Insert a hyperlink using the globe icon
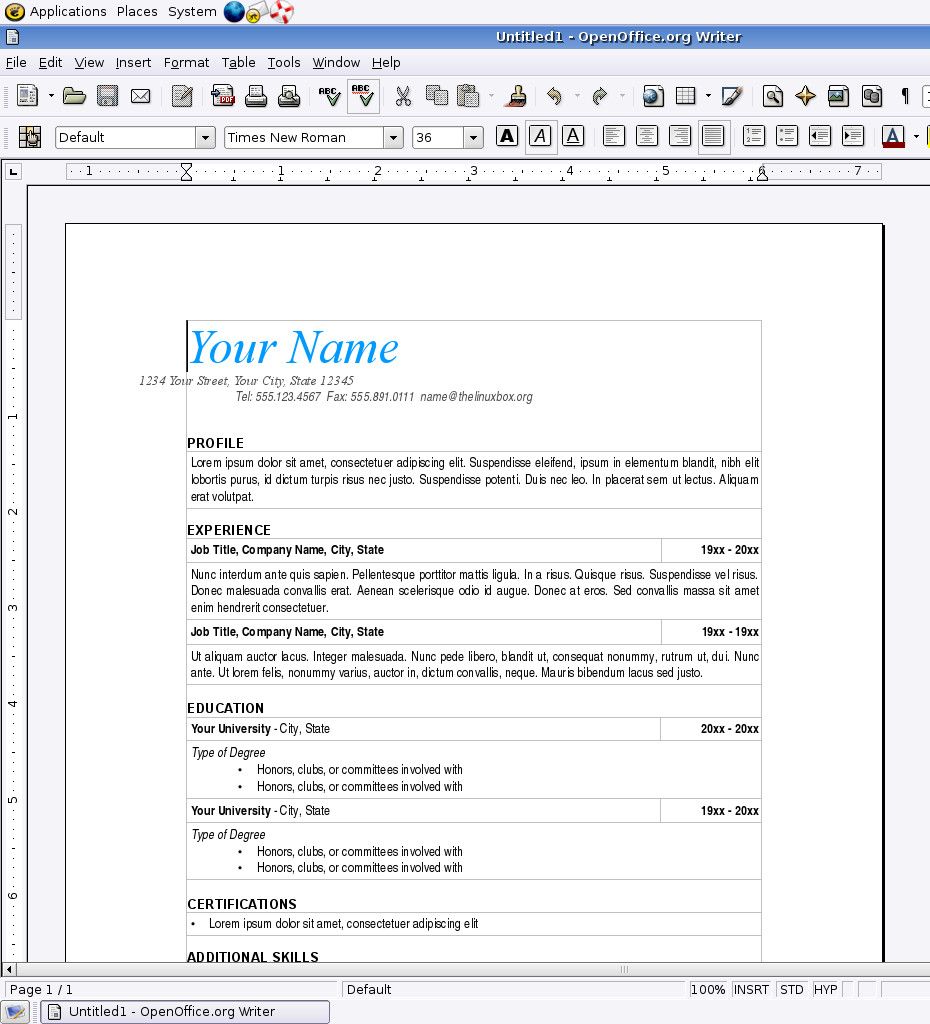Screen dimensions: 930x1024 653,97
